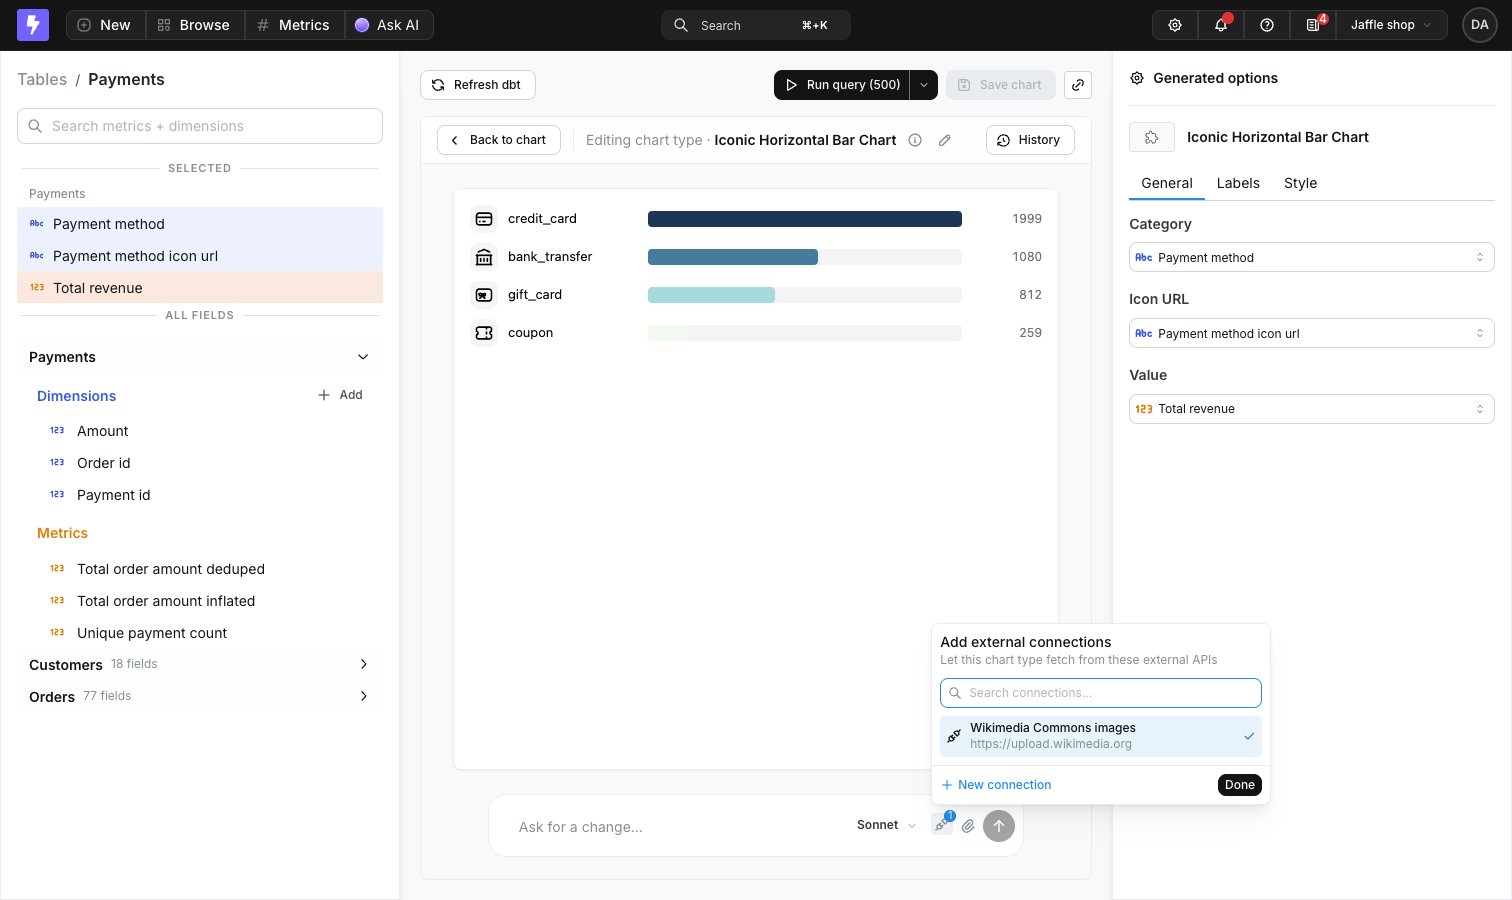Click Run query (500)
Image resolution: width=1512 pixels, height=900 pixels.
tap(842, 85)
